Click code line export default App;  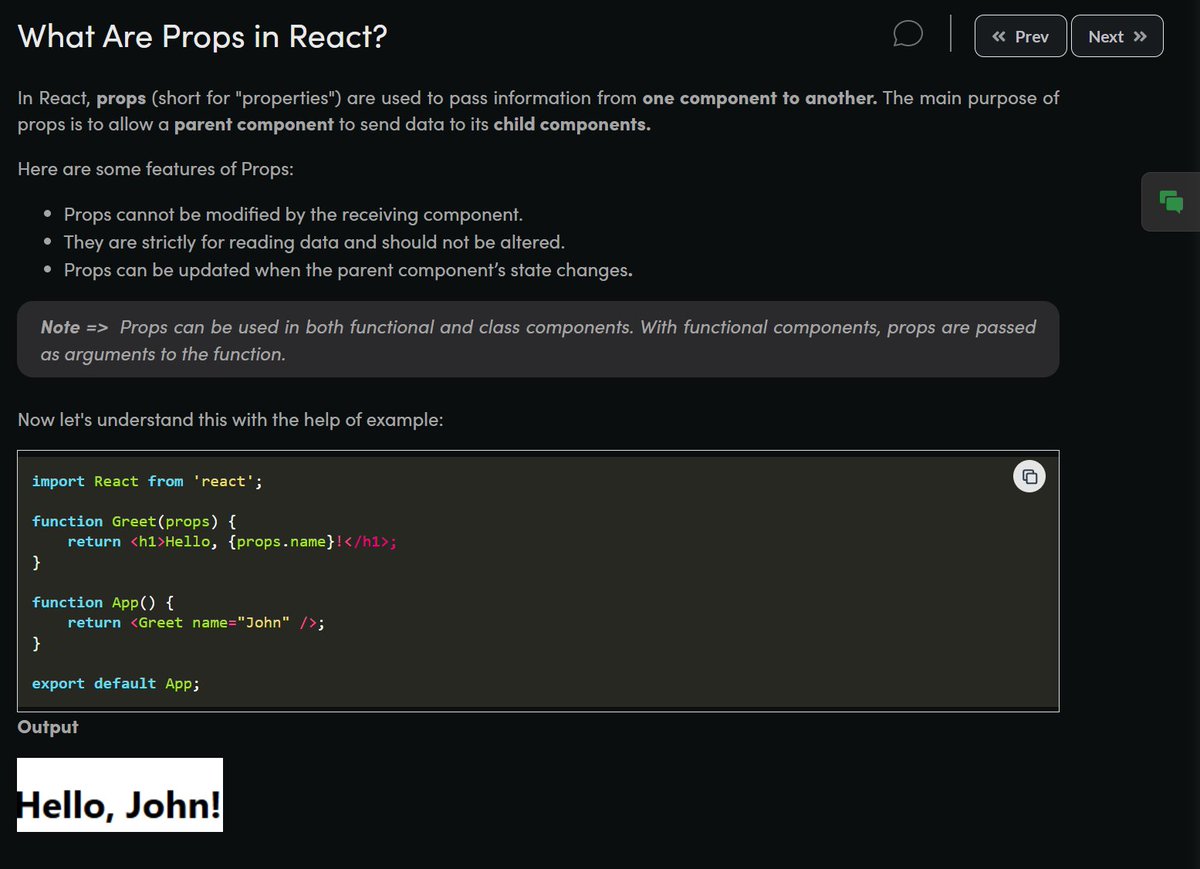point(116,683)
